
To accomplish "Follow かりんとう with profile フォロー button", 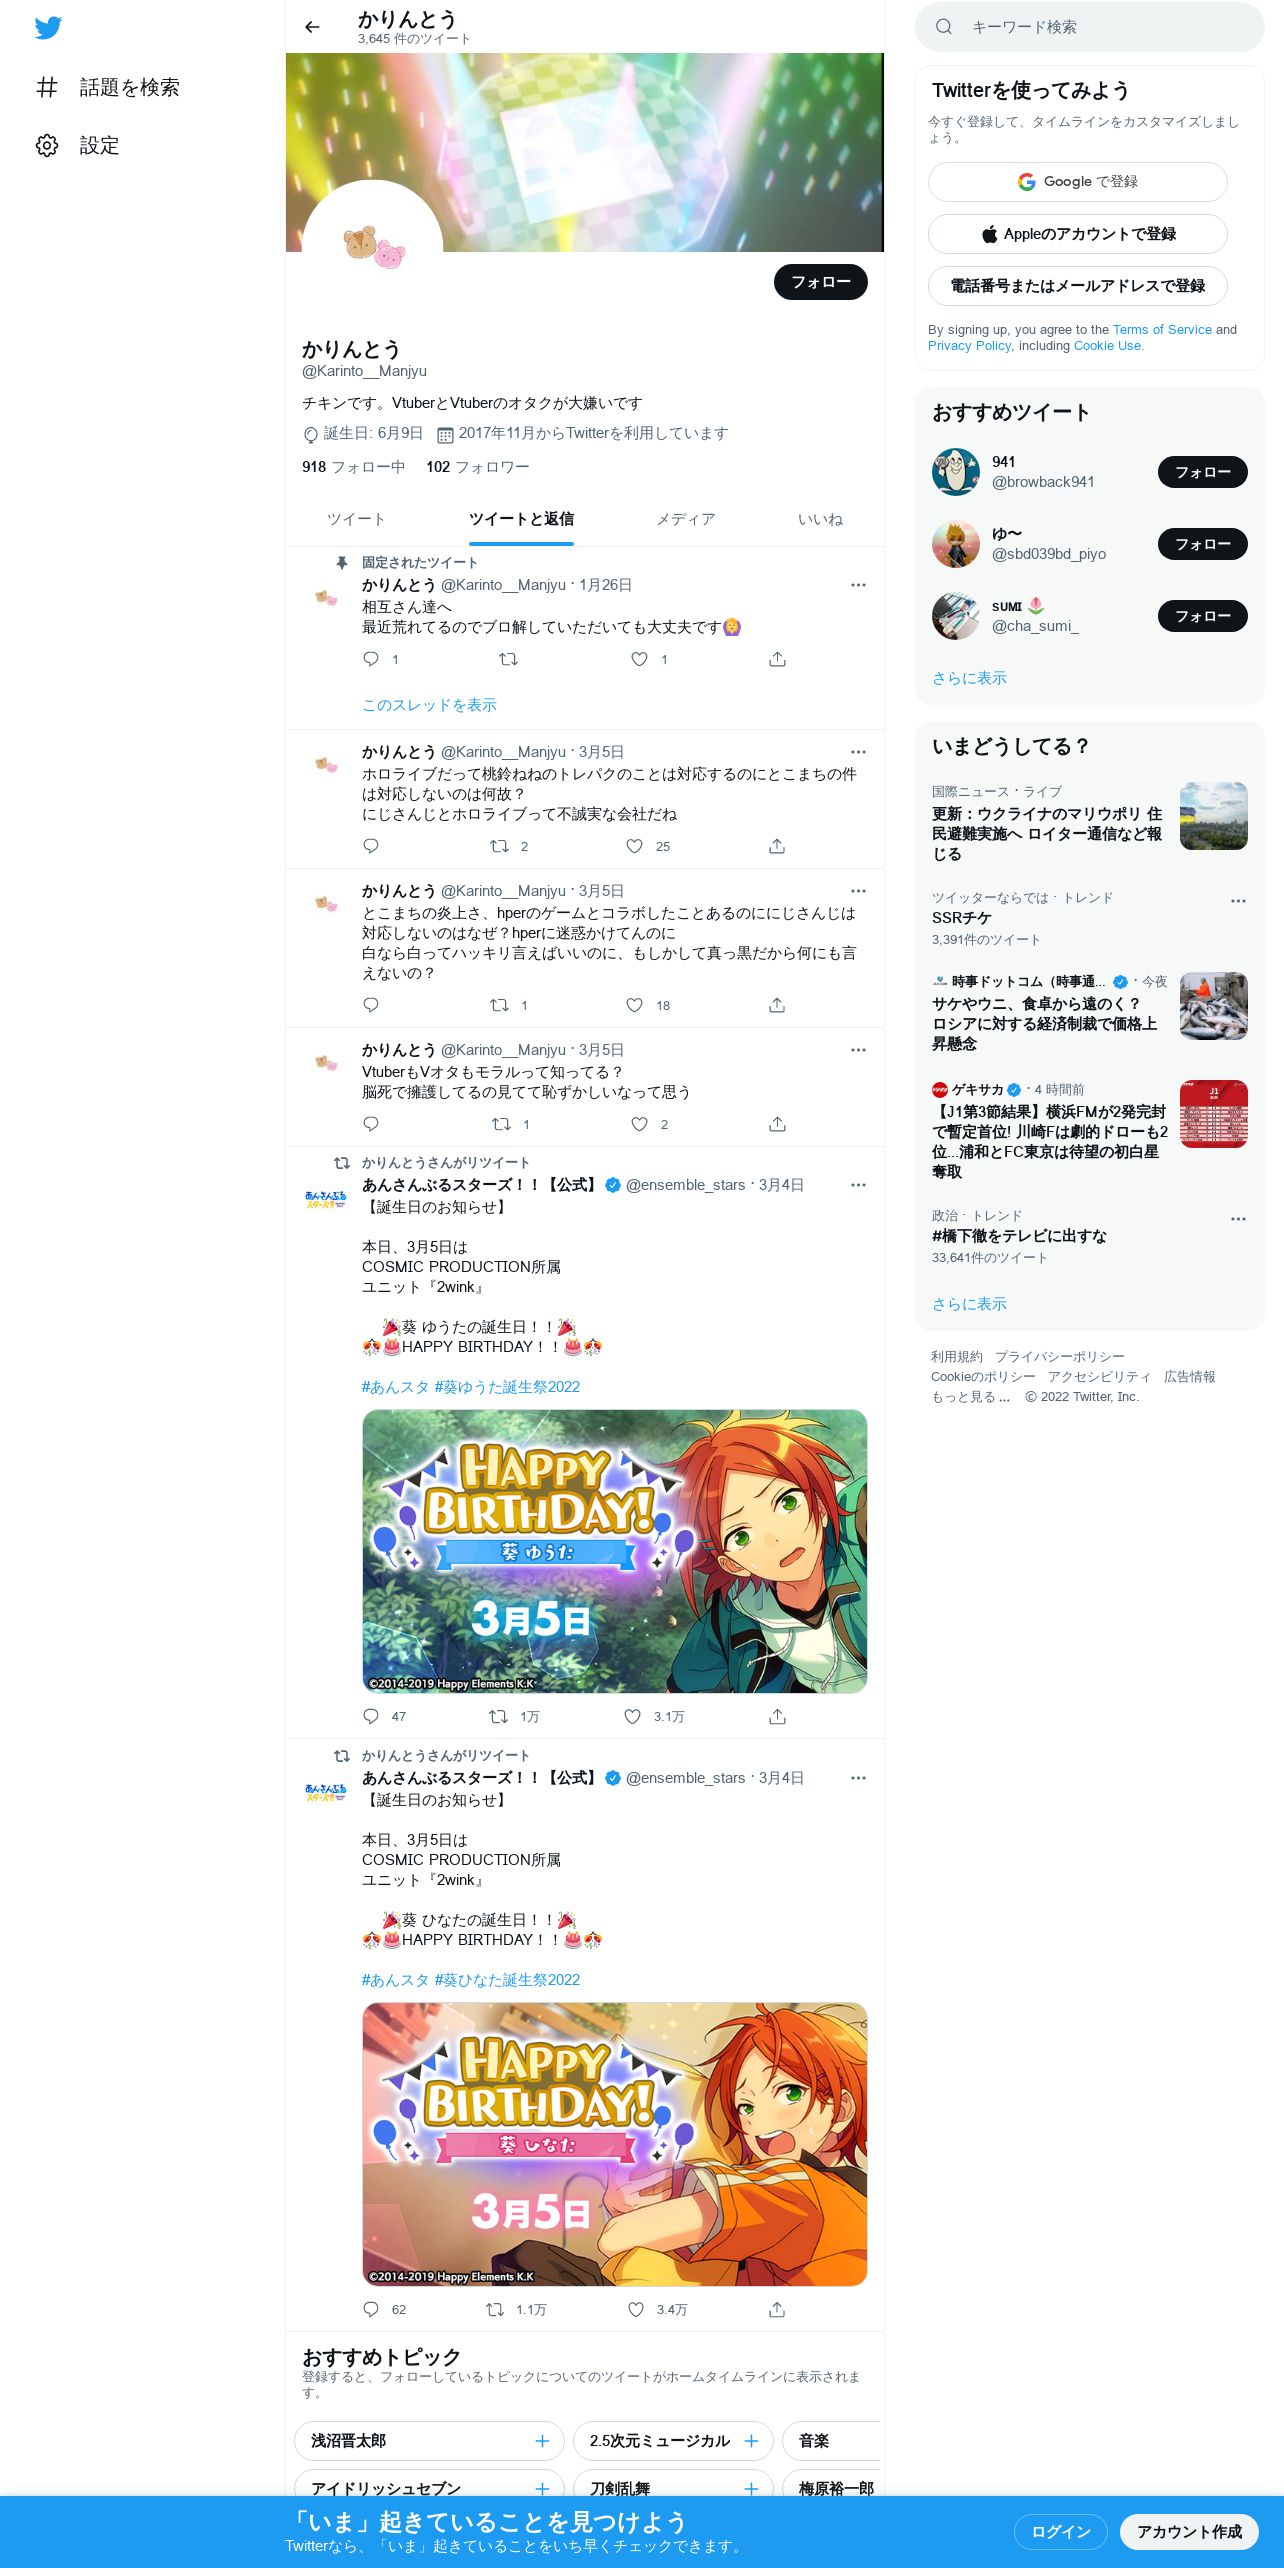I will pos(820,282).
